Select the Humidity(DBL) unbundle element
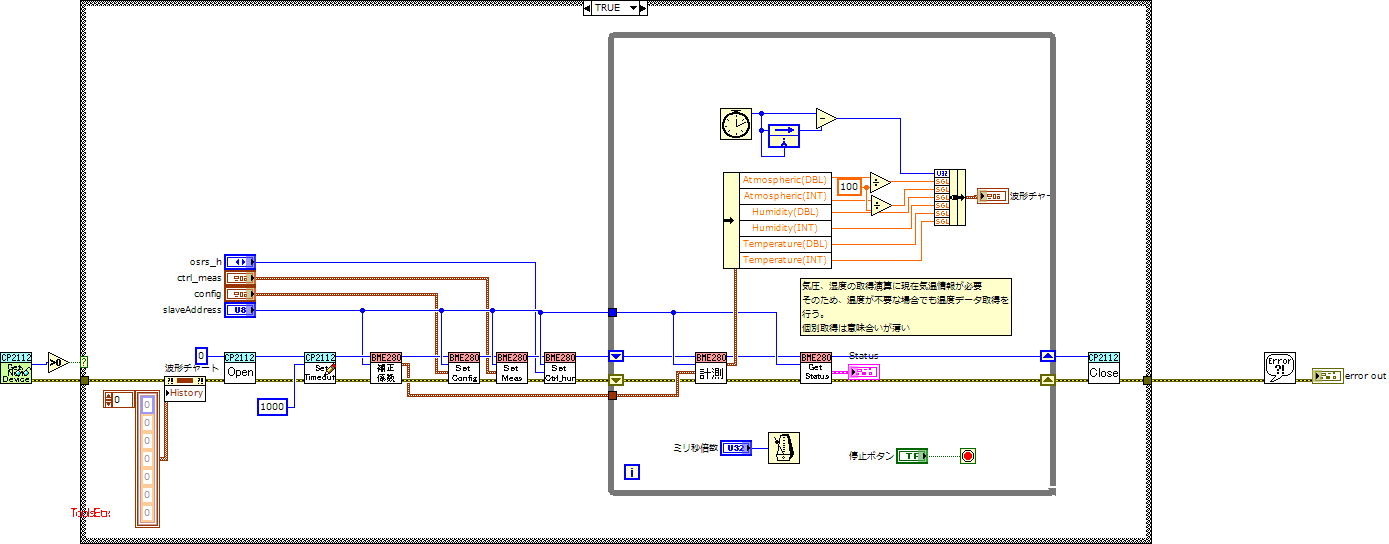This screenshot has height=544, width=1389. [786, 212]
